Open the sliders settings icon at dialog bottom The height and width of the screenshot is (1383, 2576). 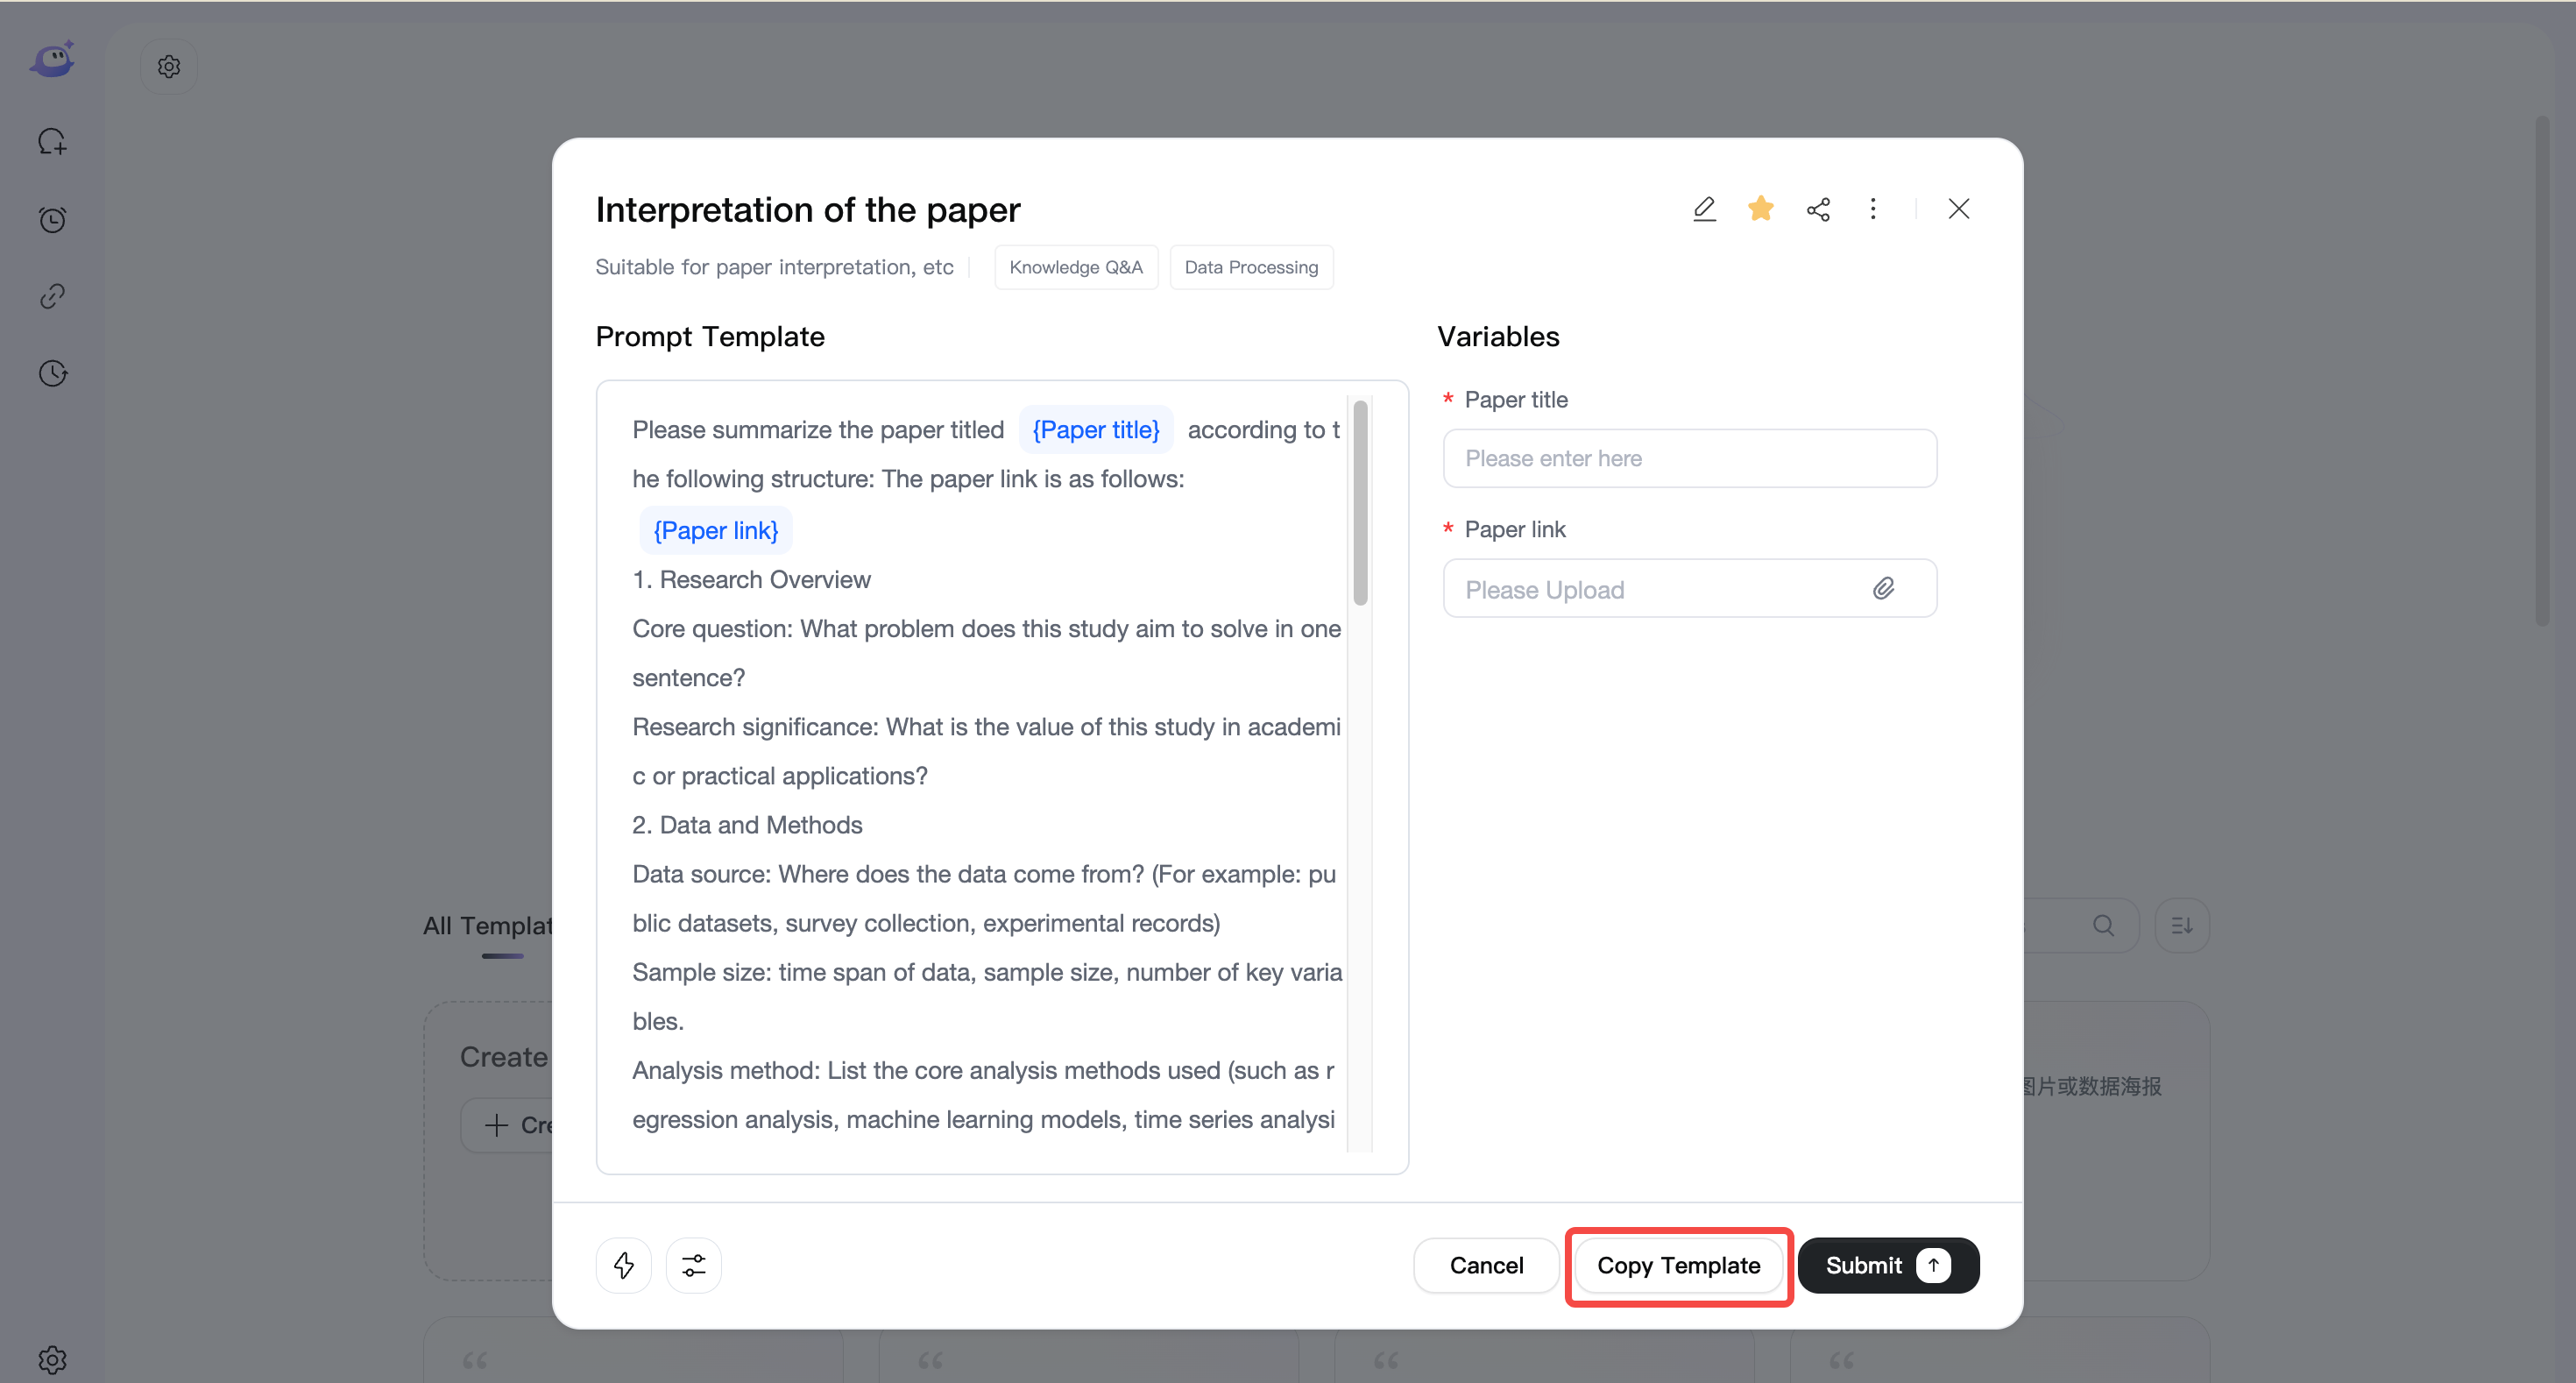(x=693, y=1265)
